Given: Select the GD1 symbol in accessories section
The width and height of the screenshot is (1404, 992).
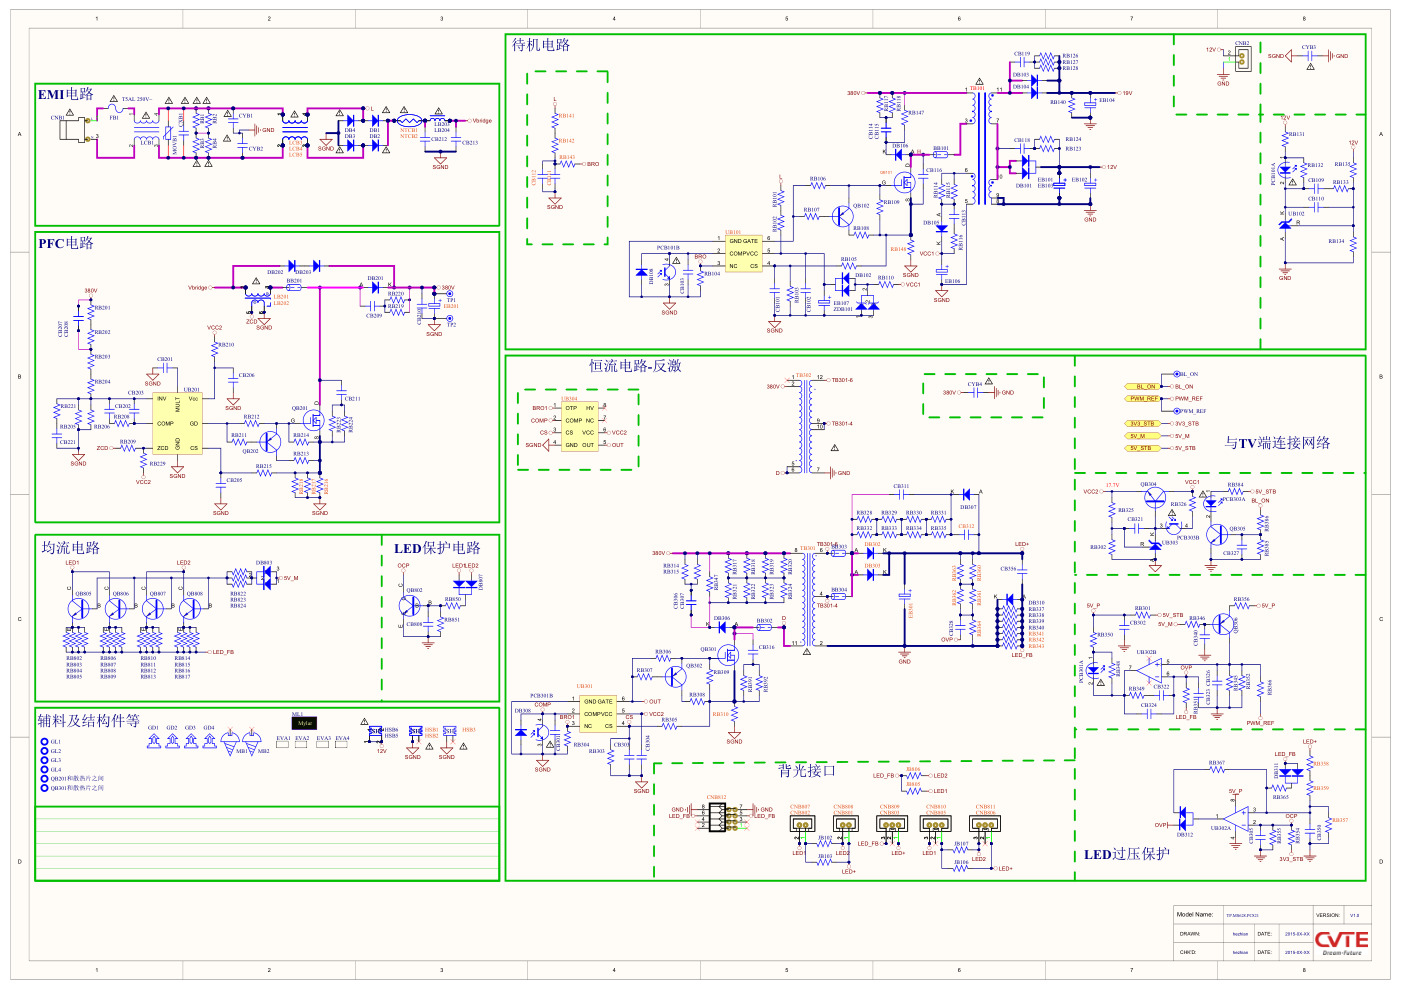Looking at the screenshot, I should 153,740.
